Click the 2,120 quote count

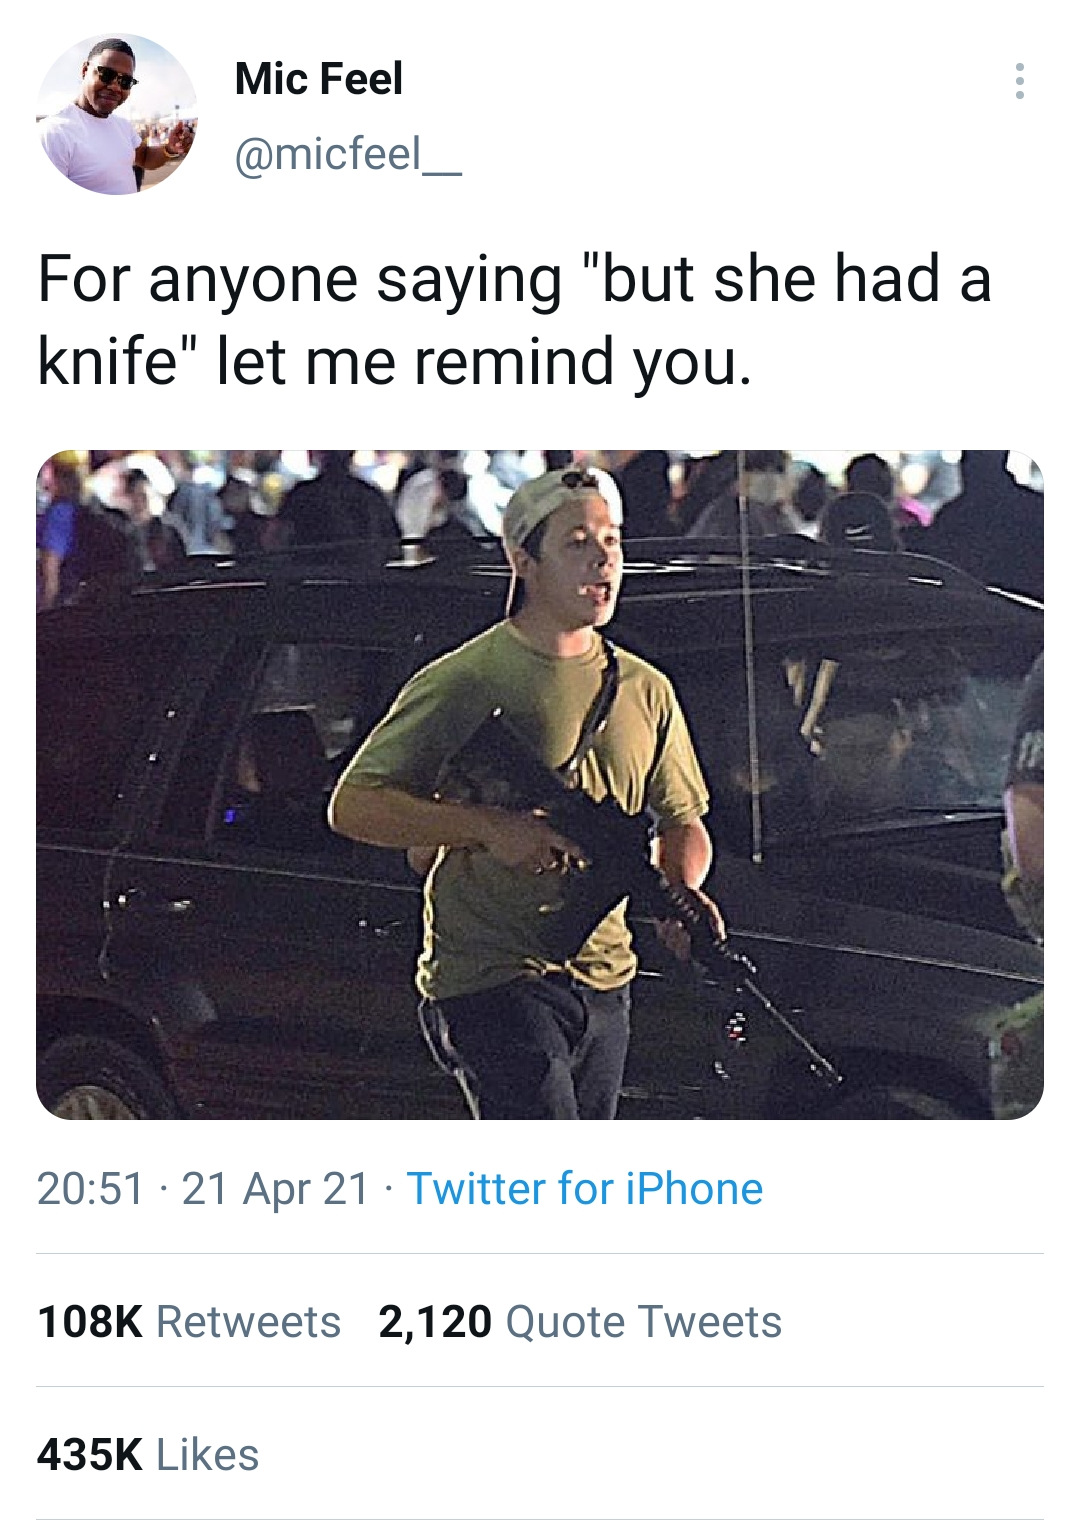click(x=435, y=1322)
